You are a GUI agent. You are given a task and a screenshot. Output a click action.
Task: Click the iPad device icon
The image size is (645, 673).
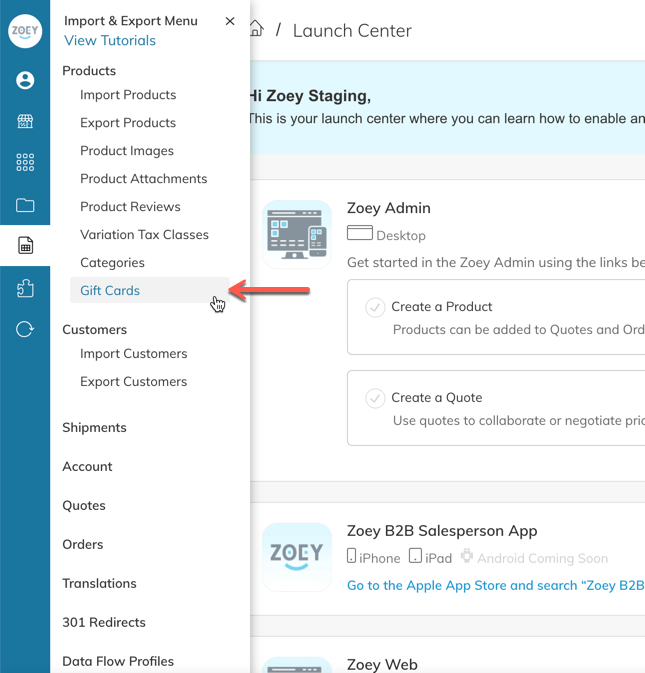(415, 555)
